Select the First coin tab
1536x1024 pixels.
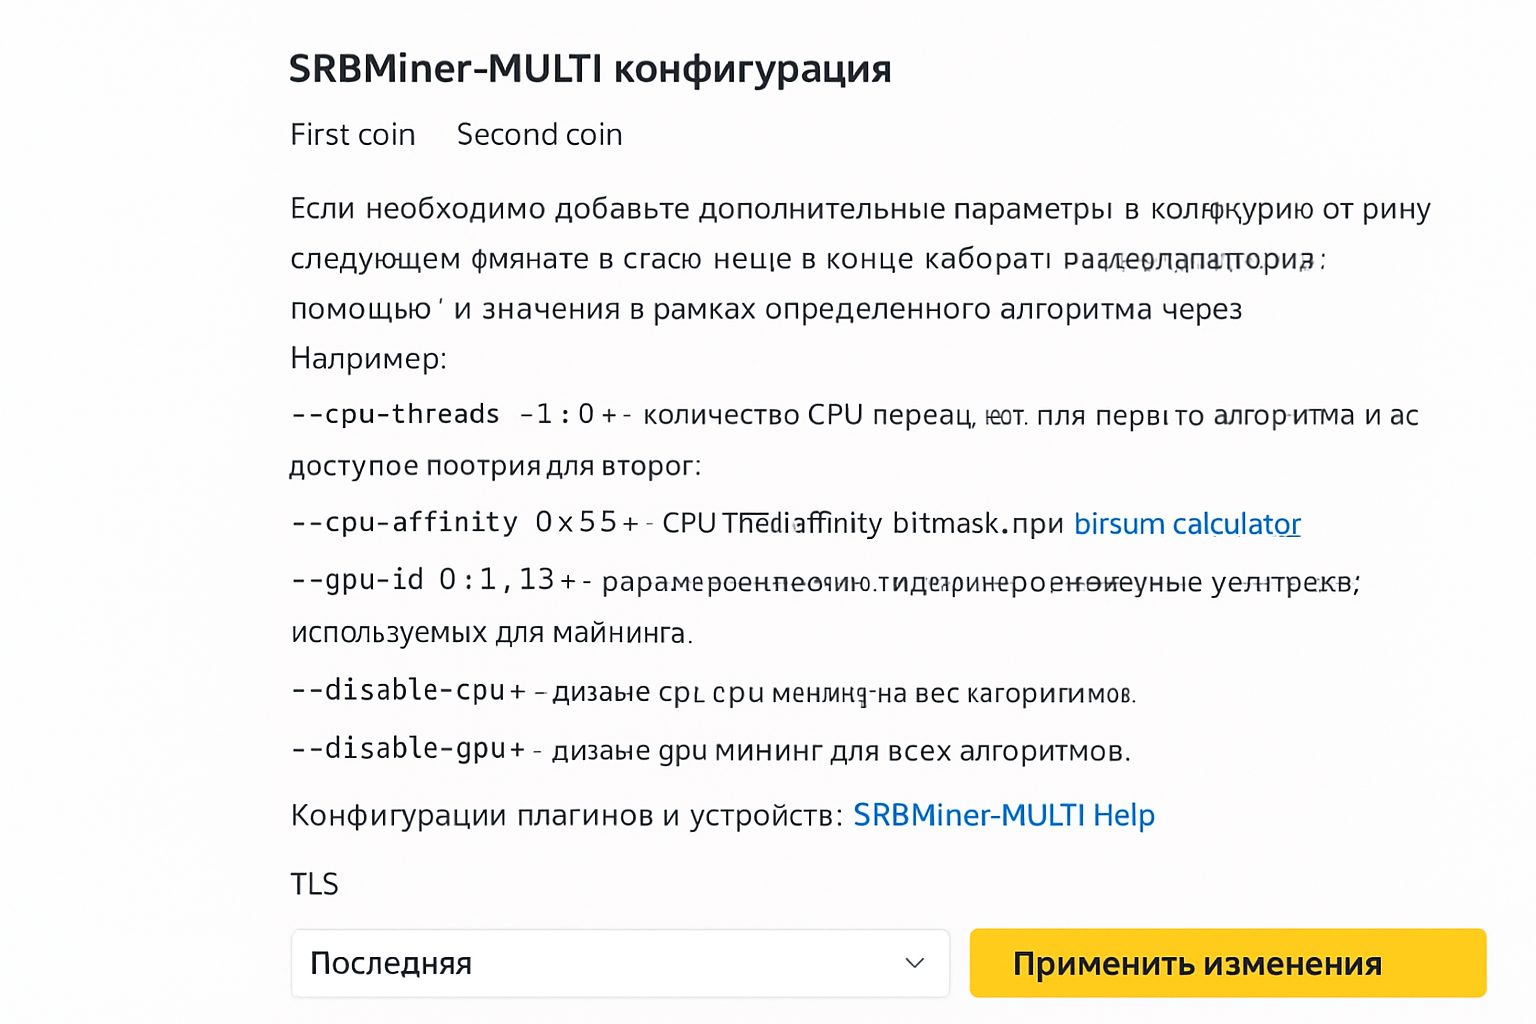click(352, 134)
